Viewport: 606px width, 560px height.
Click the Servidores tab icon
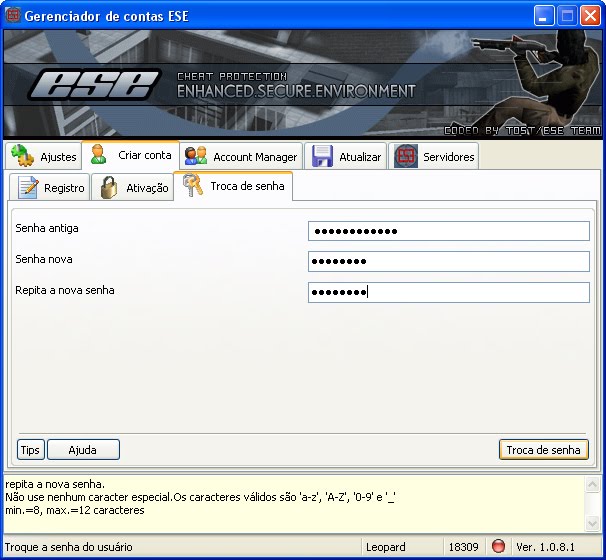(405, 157)
